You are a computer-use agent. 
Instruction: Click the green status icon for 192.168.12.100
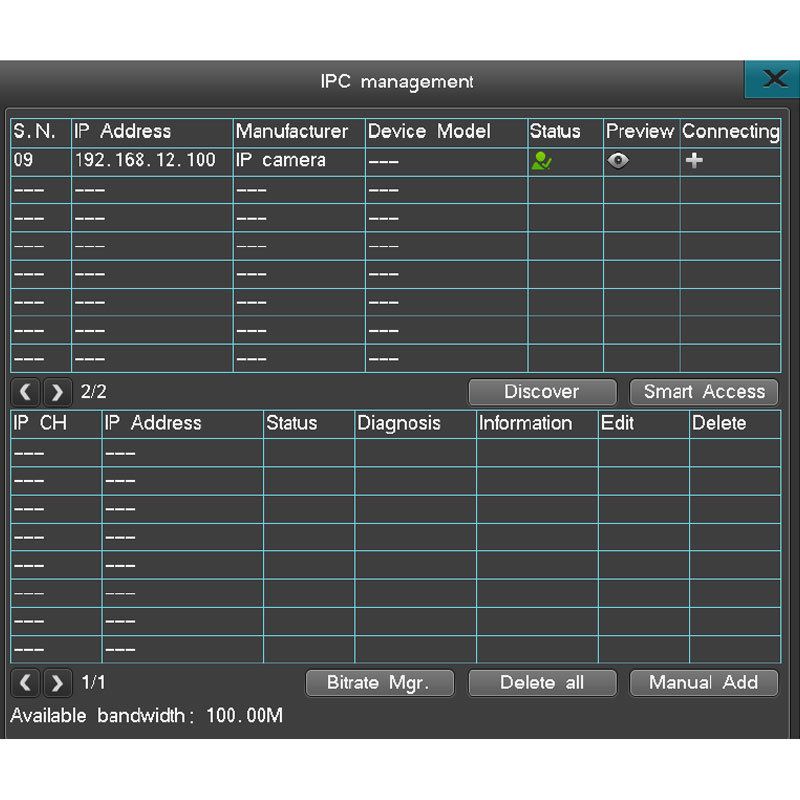point(541,161)
